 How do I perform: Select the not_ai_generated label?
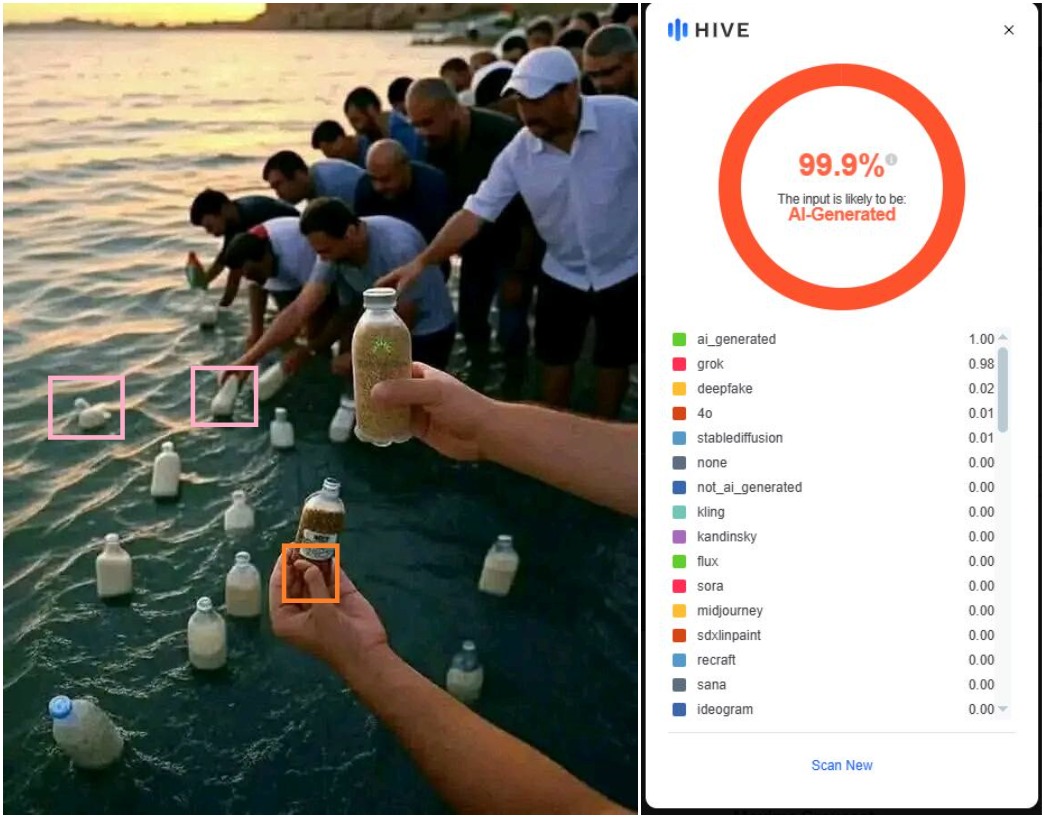tap(749, 487)
